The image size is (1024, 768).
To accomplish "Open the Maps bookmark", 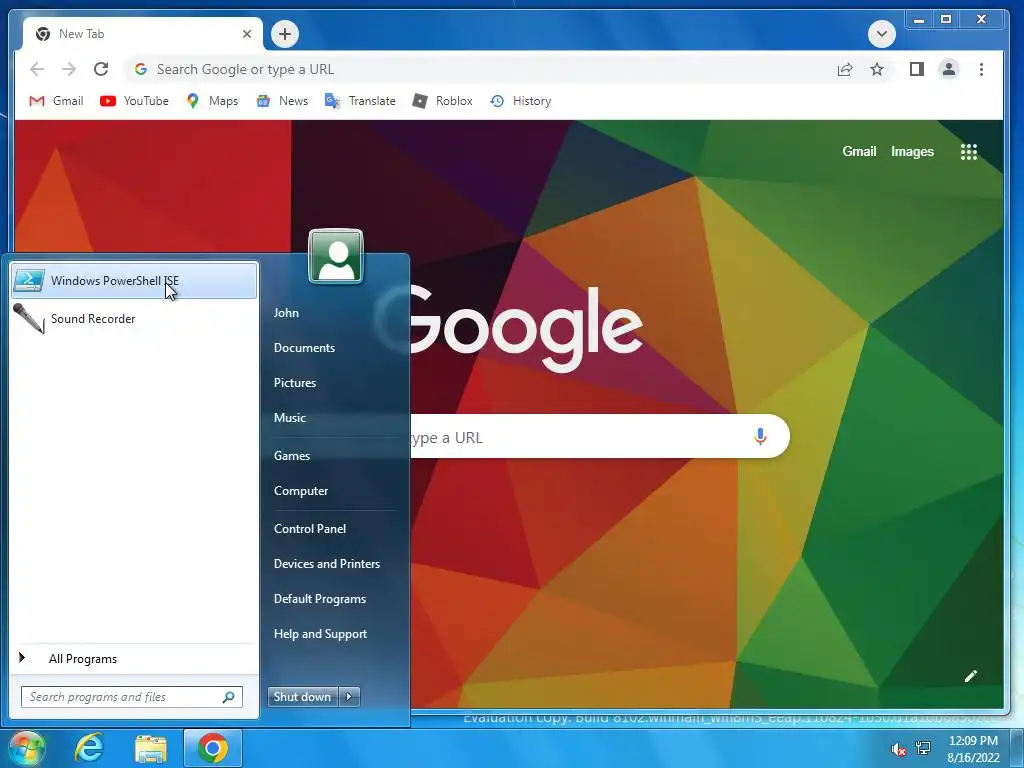I will point(212,101).
